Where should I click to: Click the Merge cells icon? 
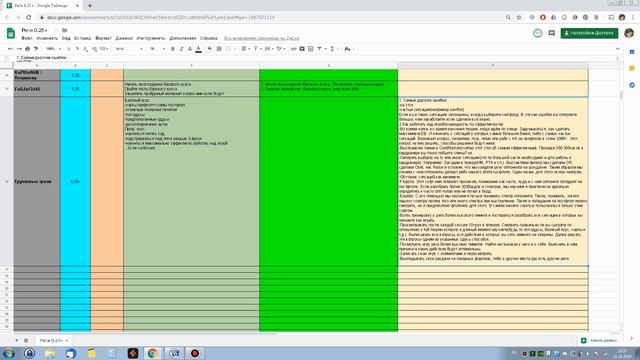228,49
